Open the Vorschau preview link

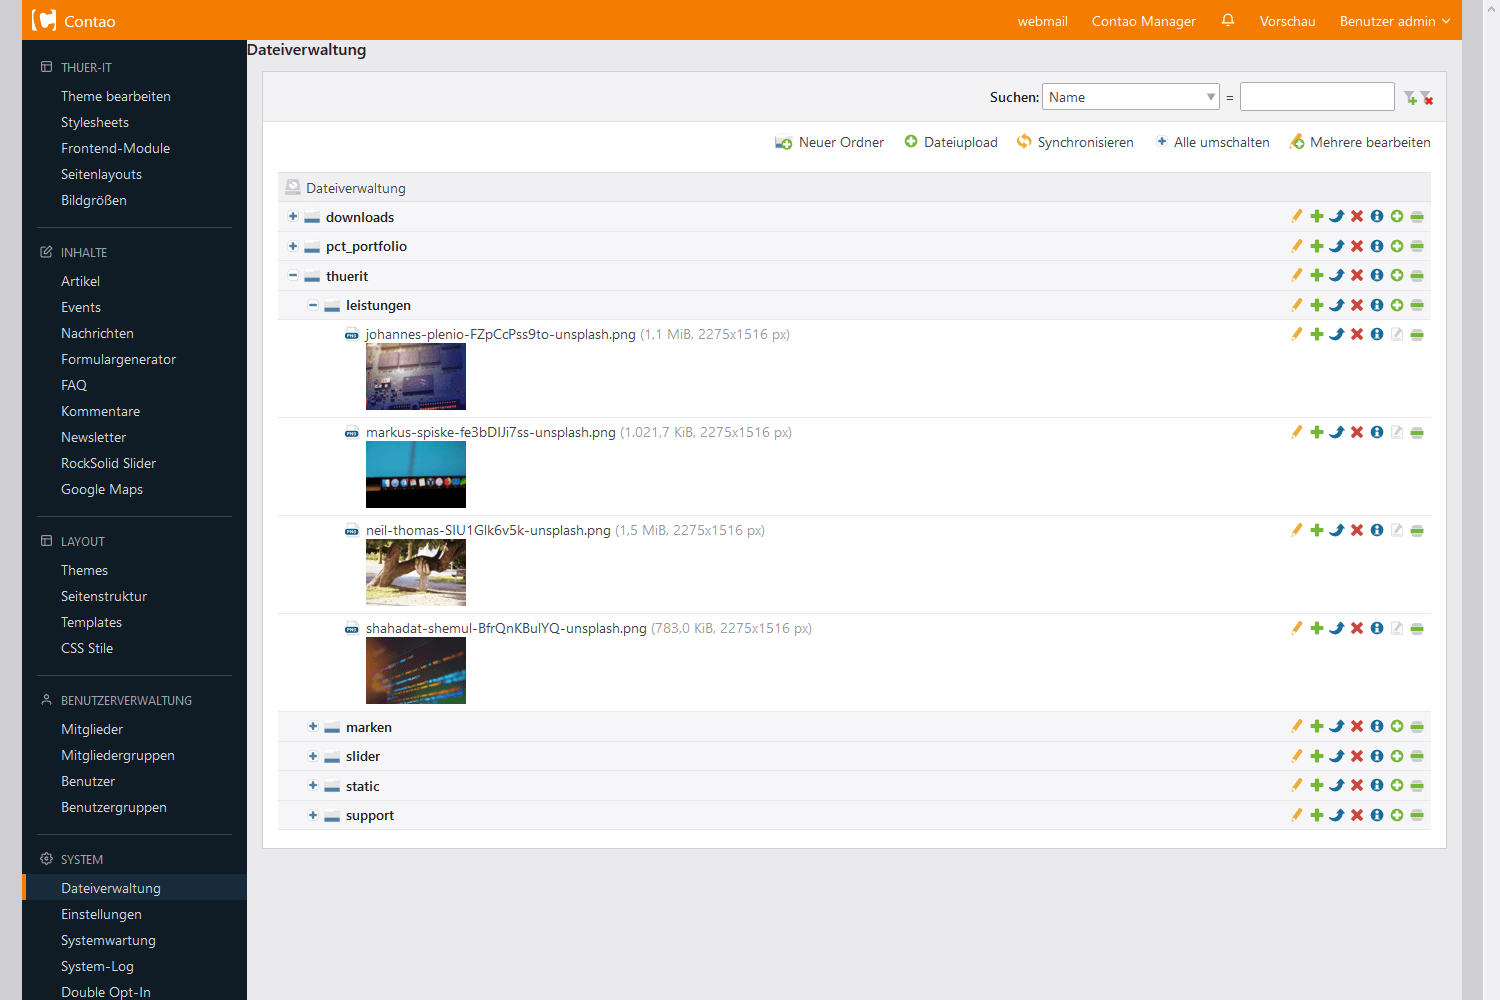tap(1287, 21)
